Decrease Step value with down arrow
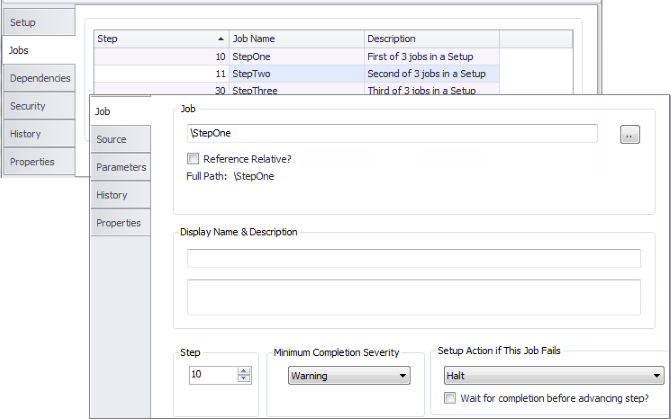Image resolution: width=671 pixels, height=419 pixels. 243,378
